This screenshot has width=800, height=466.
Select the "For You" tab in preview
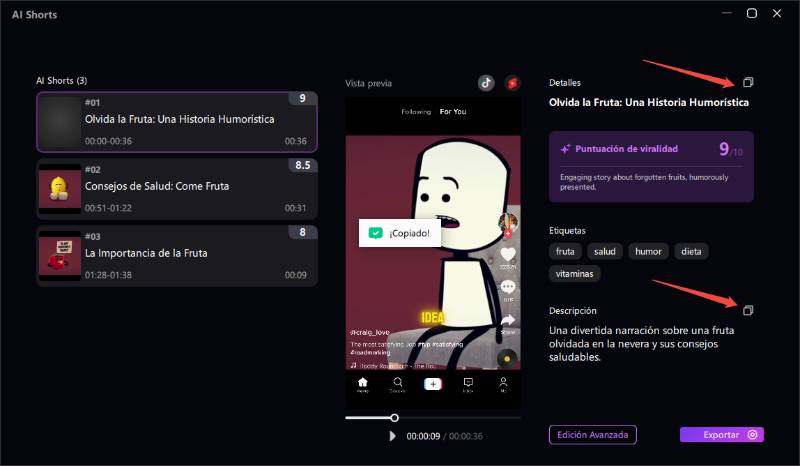click(453, 111)
